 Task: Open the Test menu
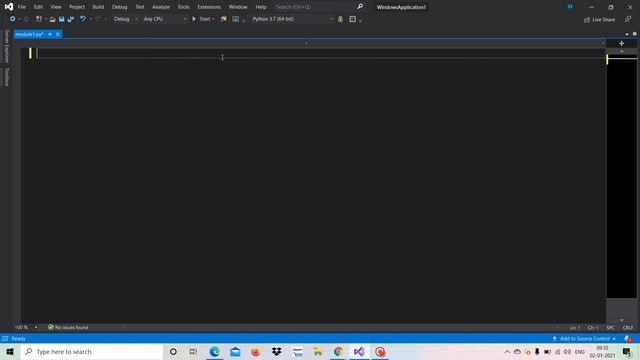pos(140,7)
